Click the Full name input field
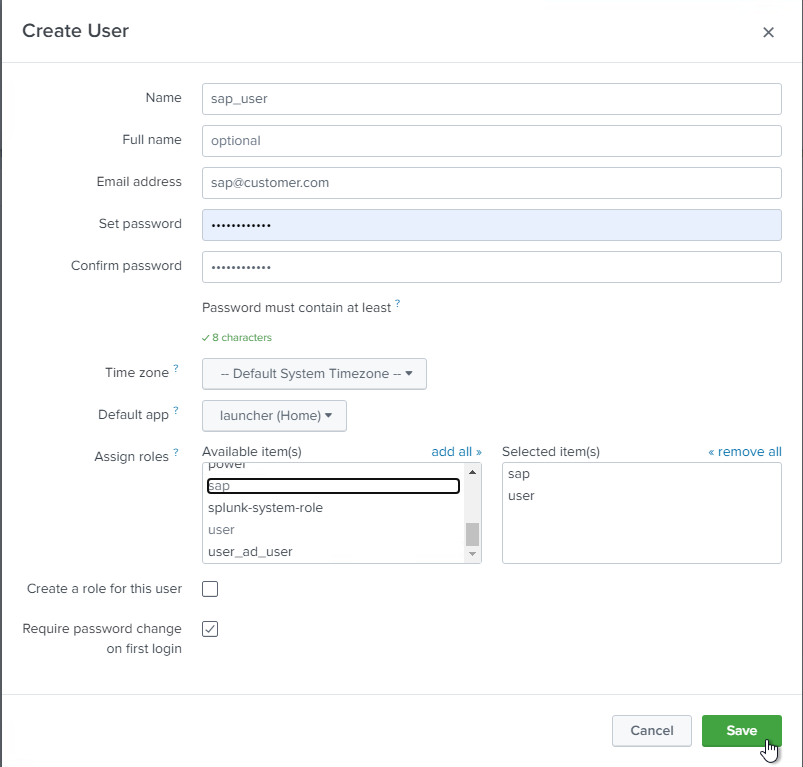803x767 pixels. tap(491, 141)
